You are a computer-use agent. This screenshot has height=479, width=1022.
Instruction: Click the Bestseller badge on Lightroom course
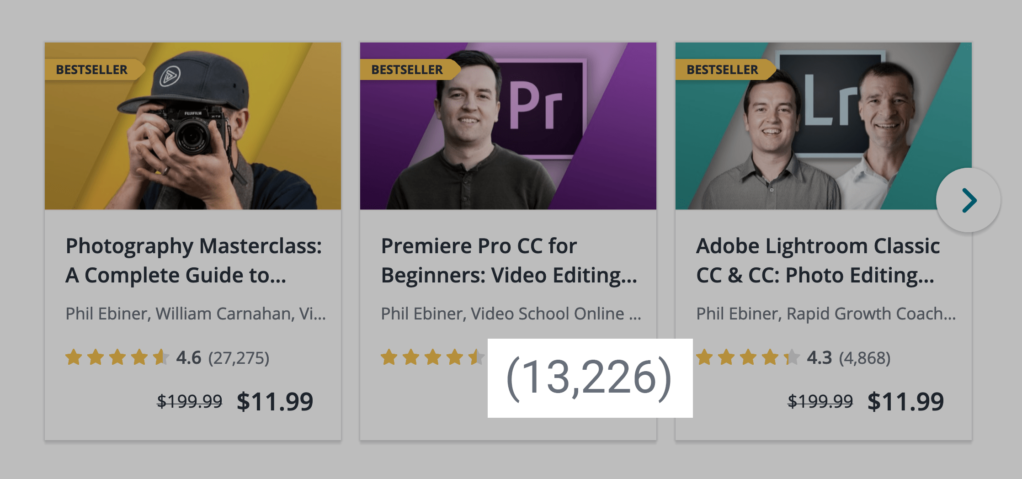click(723, 70)
